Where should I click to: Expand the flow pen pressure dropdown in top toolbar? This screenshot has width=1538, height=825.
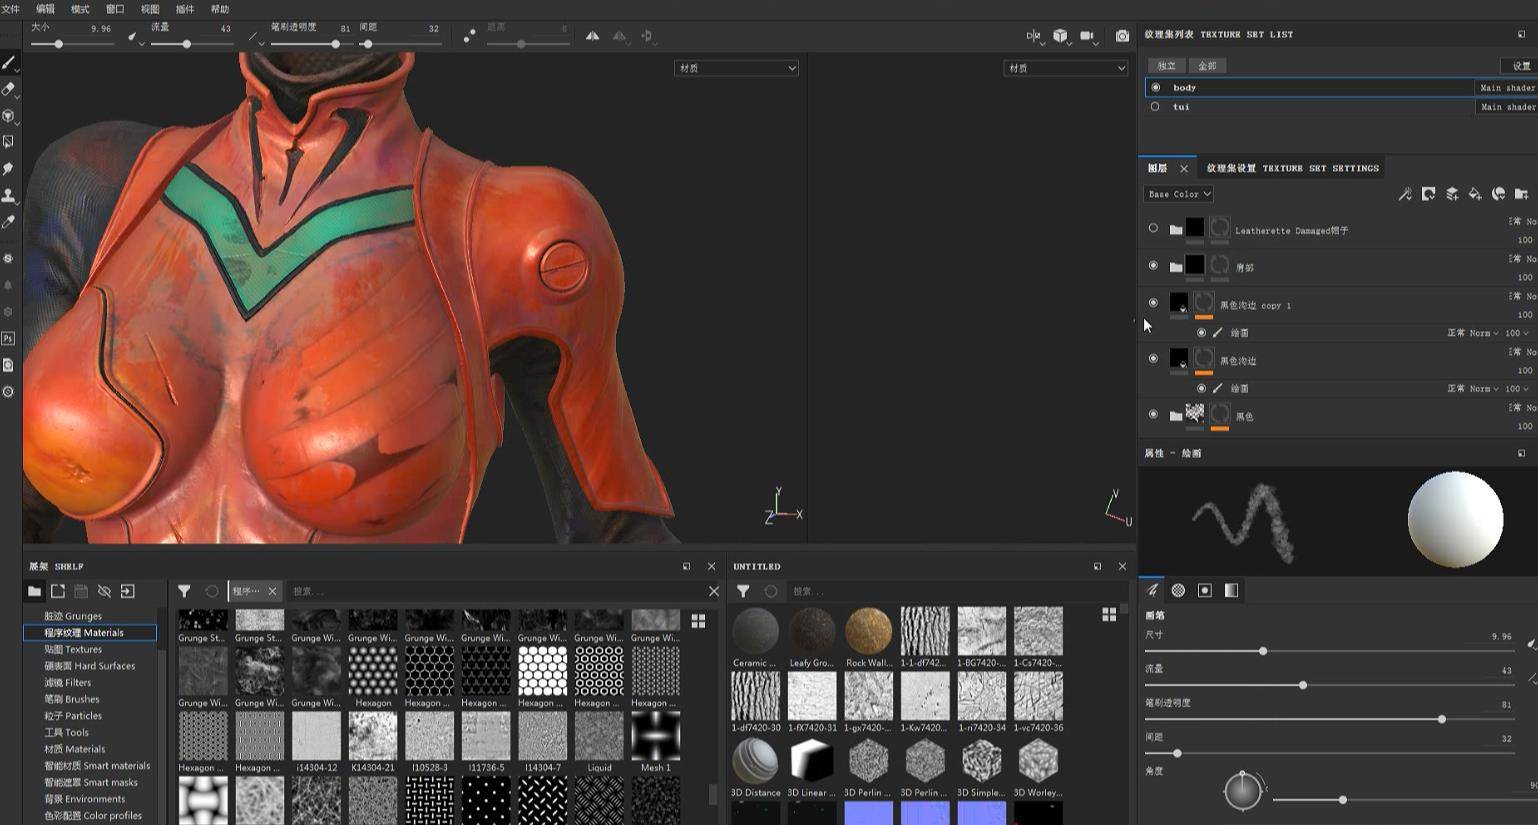point(254,37)
